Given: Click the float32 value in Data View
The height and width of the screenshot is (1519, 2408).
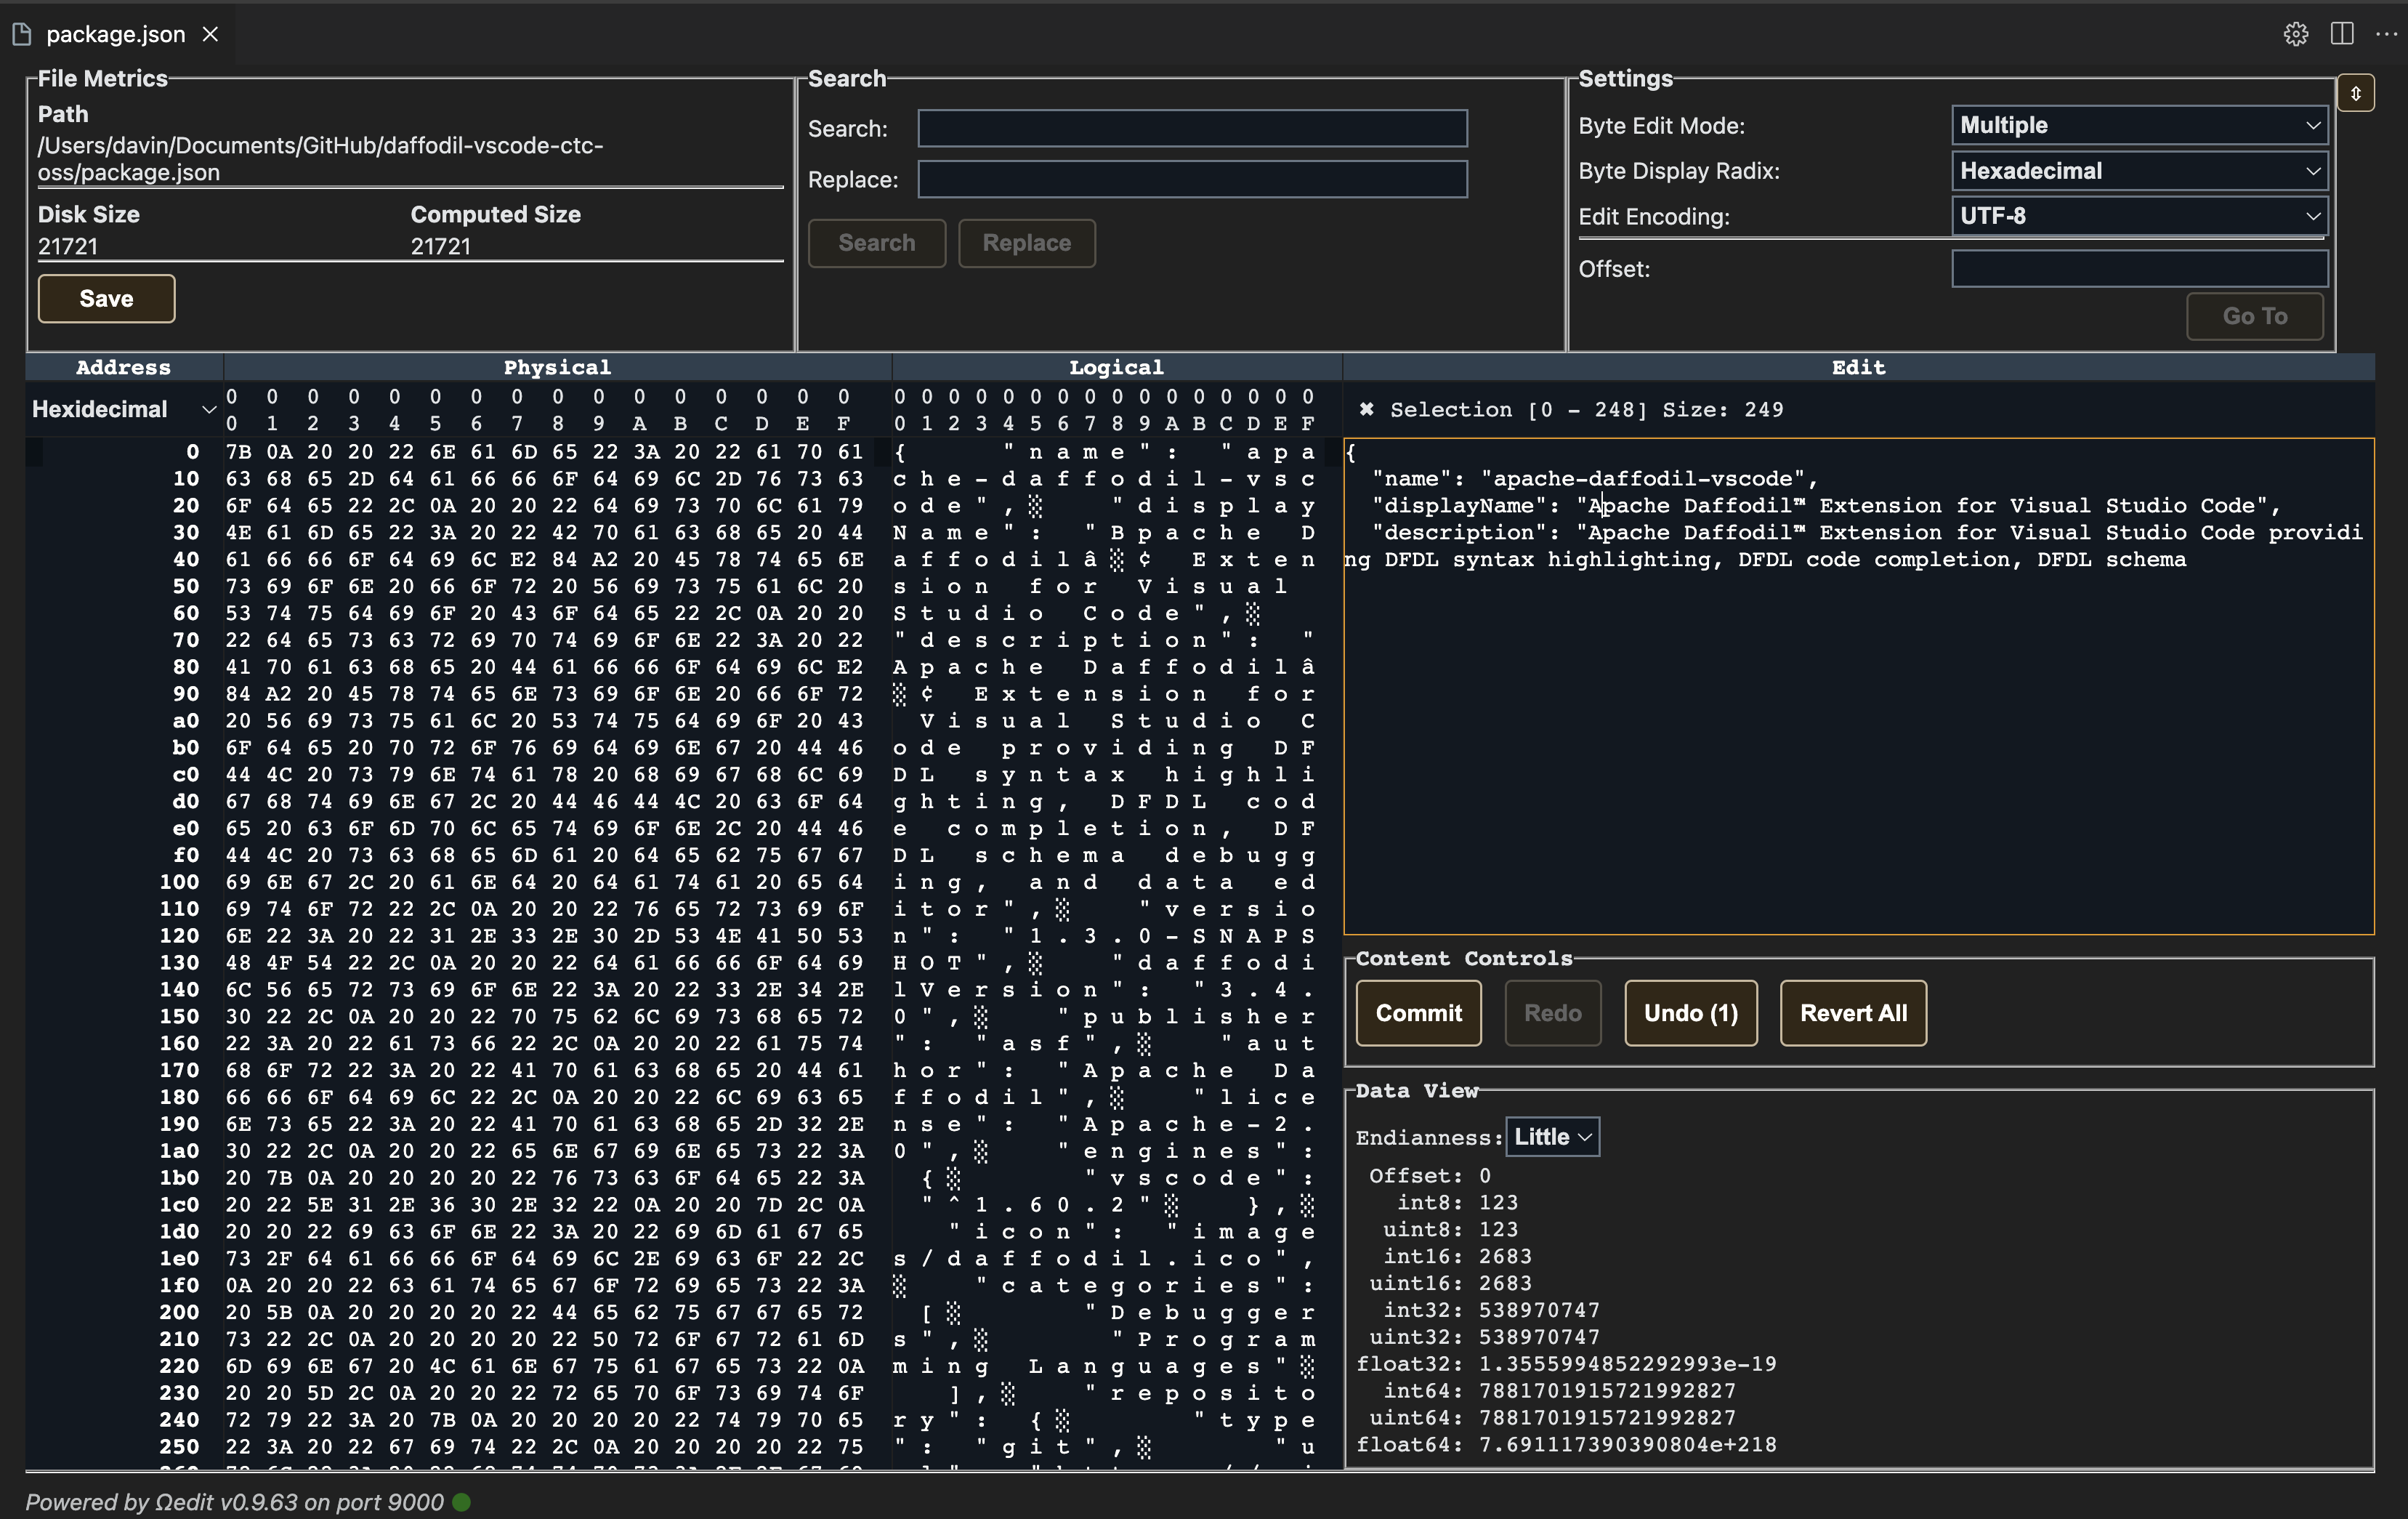Looking at the screenshot, I should pyautogui.click(x=1627, y=1364).
